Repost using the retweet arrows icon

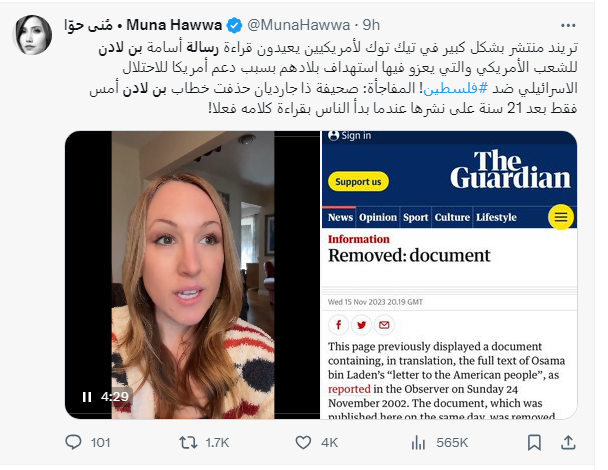coord(188,442)
